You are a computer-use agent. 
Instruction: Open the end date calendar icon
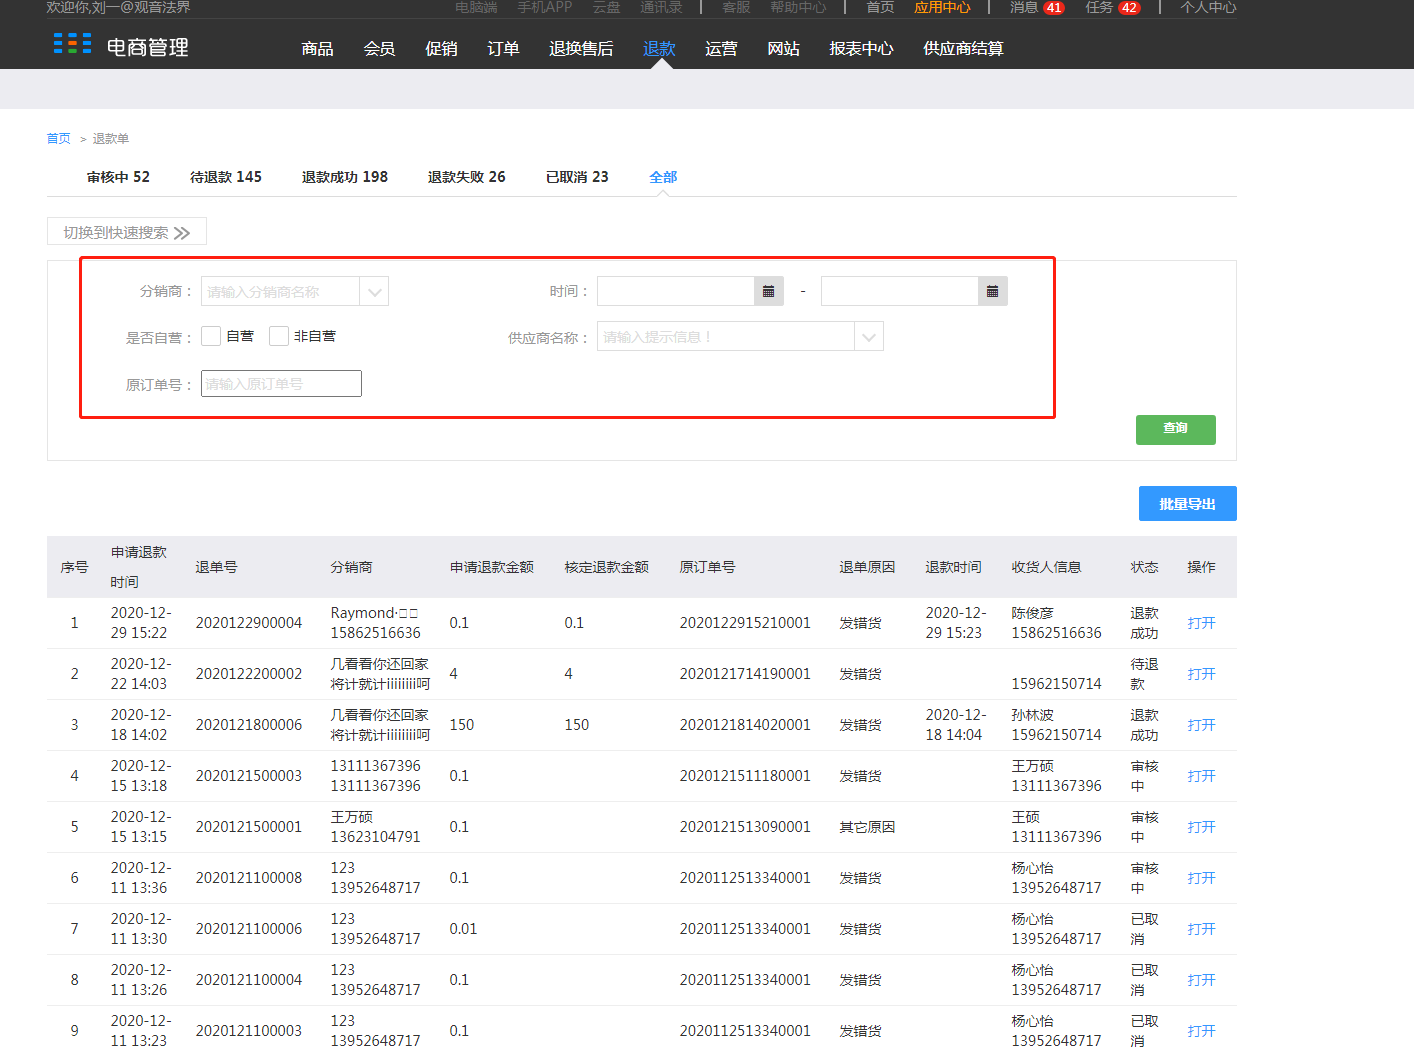coord(992,291)
